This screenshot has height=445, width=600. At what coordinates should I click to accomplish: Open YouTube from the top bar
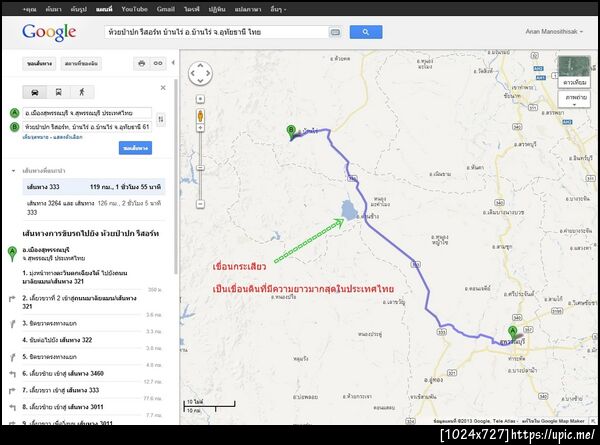(x=134, y=9)
